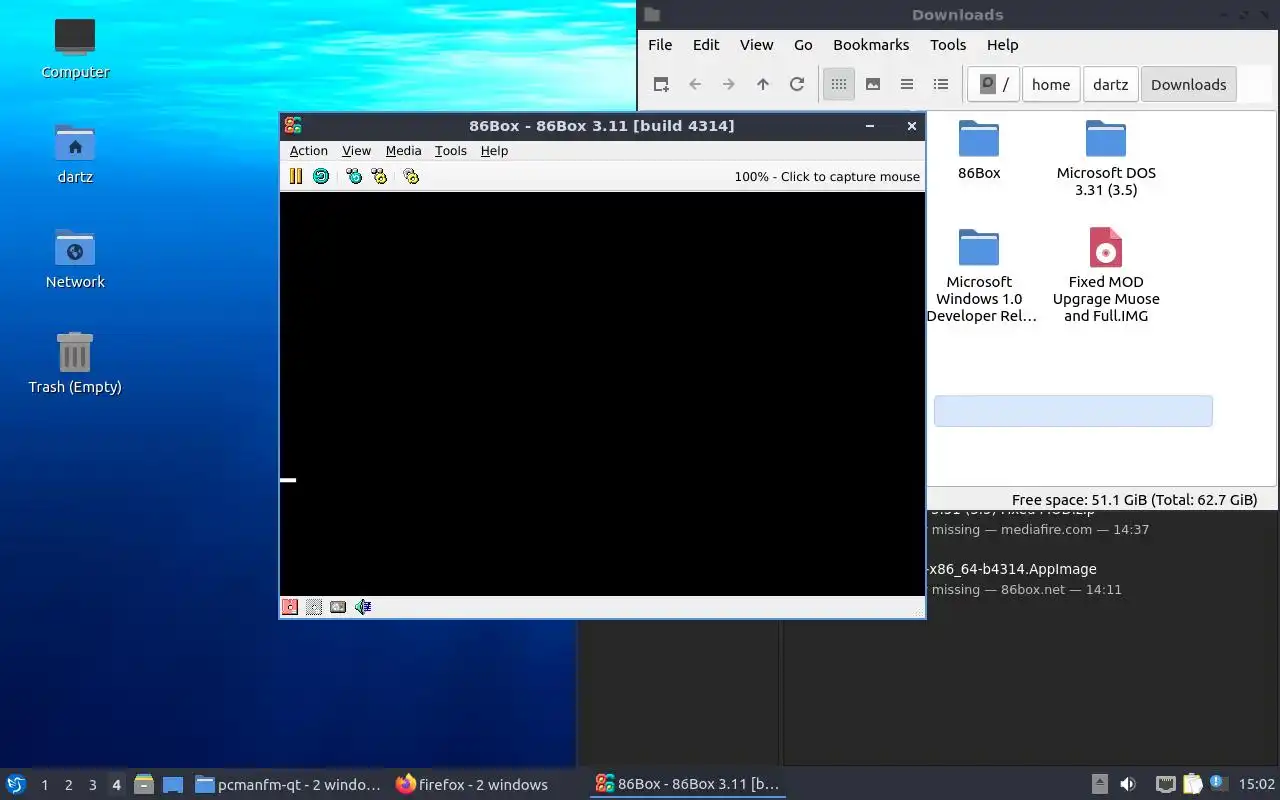Open the Action menu in 86Box
Screen dimensions: 1280x800
[x=309, y=151]
